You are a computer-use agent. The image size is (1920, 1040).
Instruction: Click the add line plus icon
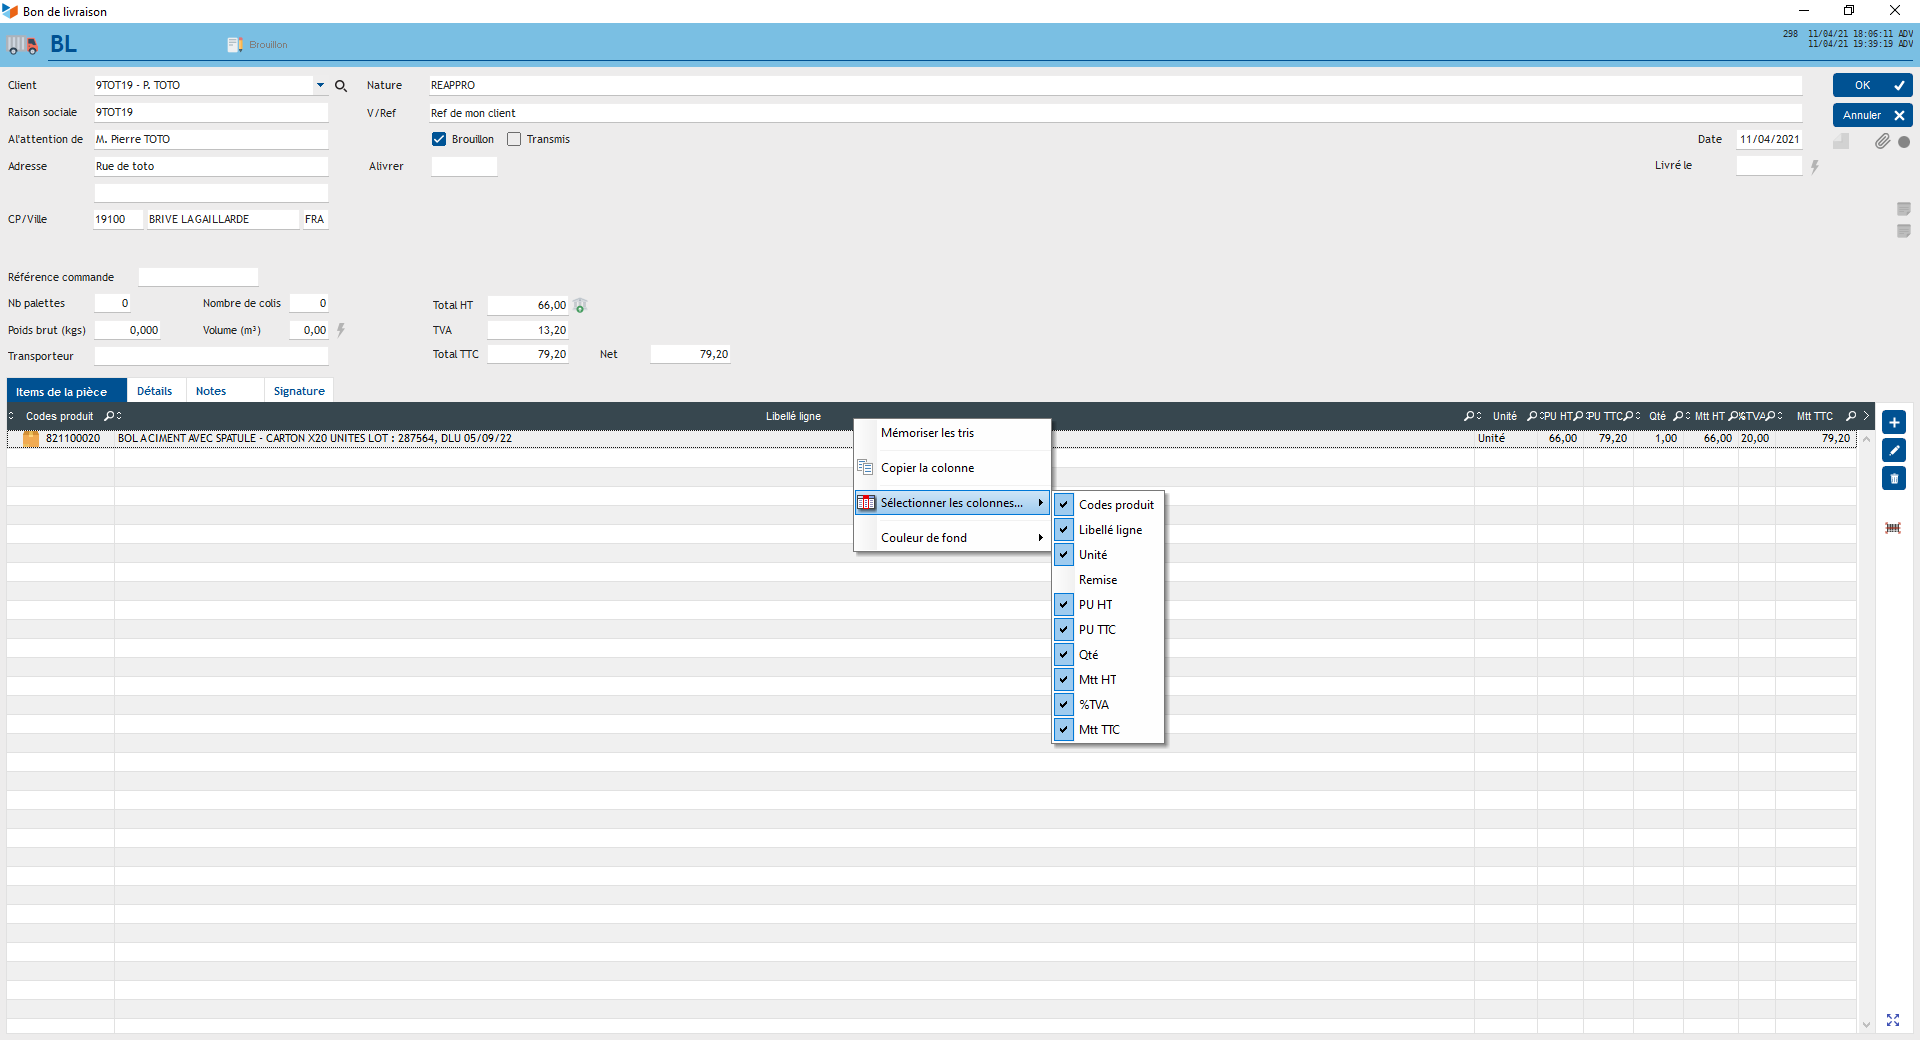pos(1894,422)
